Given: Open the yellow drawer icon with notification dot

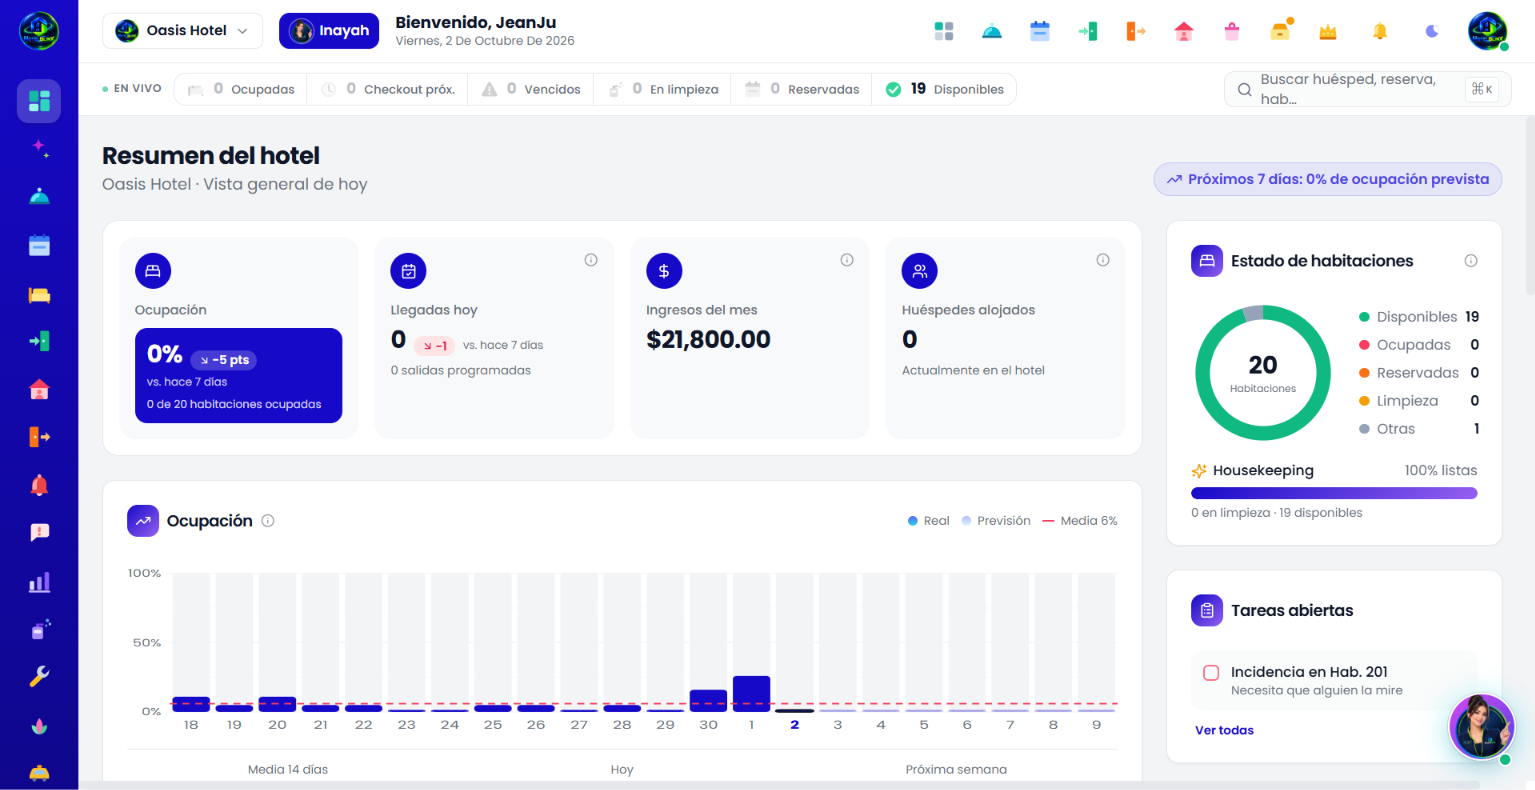Looking at the screenshot, I should (x=1281, y=30).
